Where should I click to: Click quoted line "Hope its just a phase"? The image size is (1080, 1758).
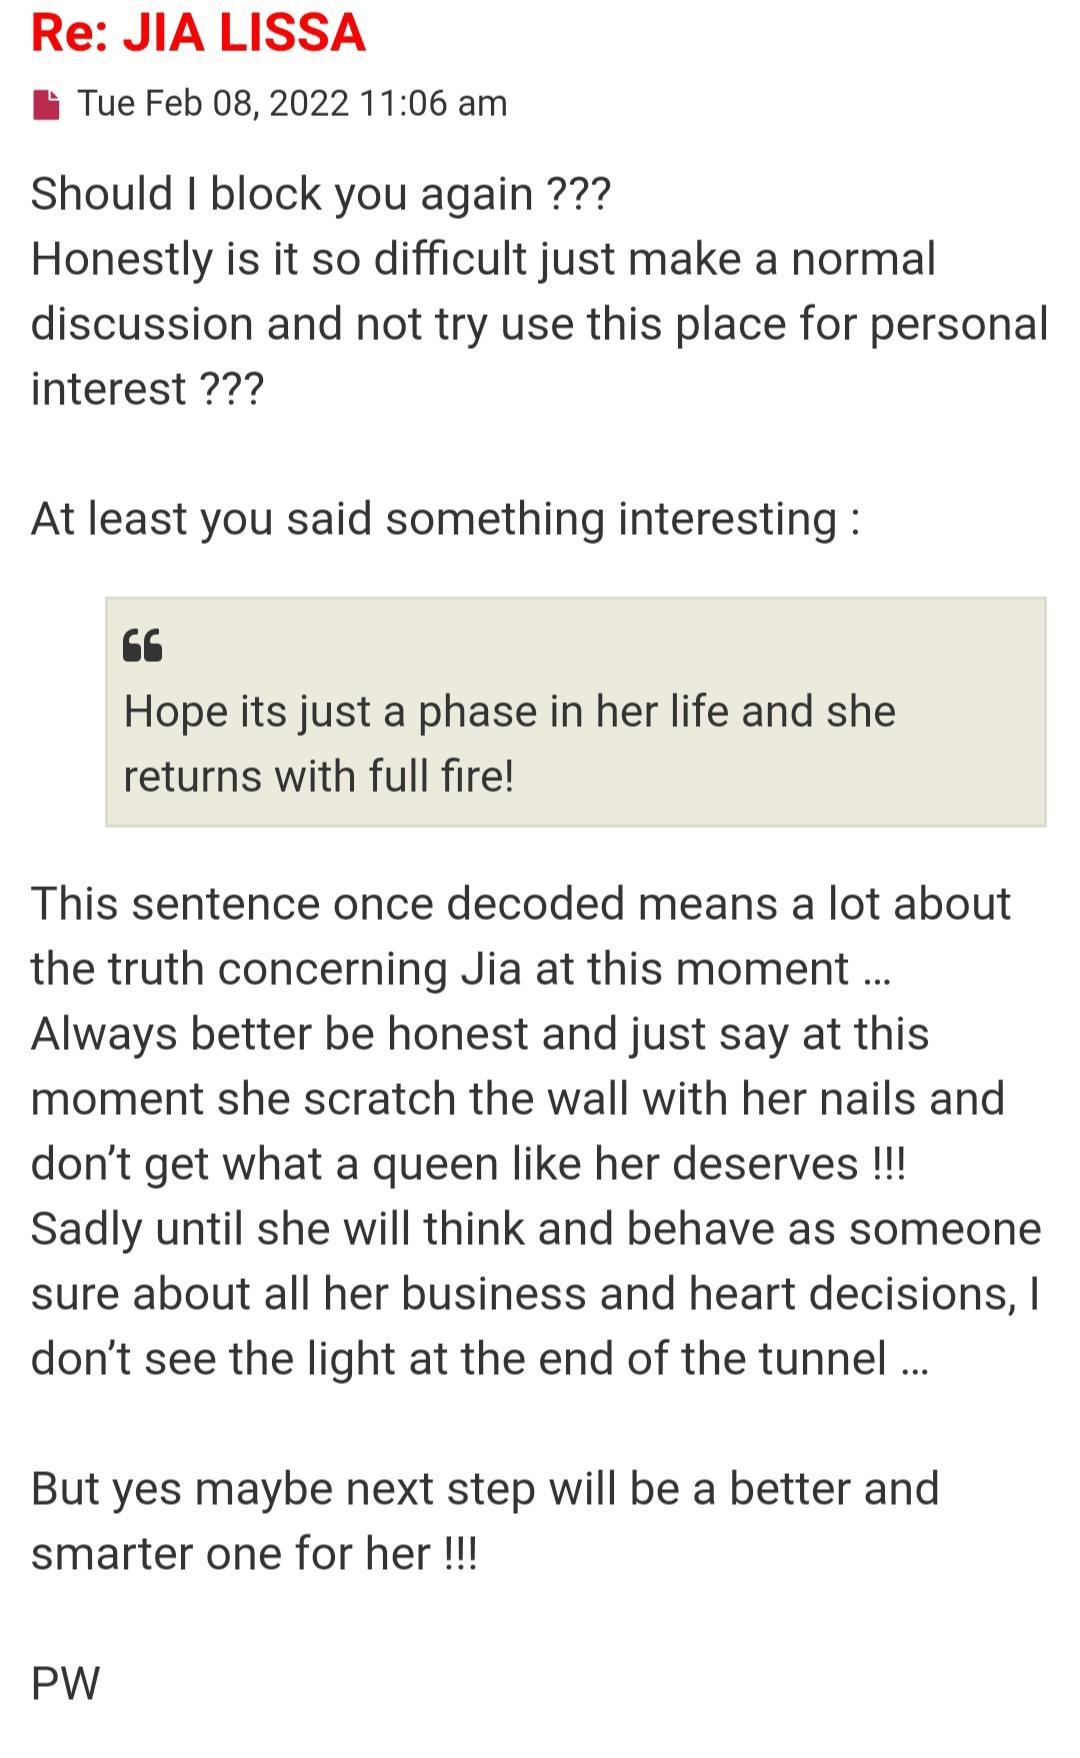click(x=509, y=712)
